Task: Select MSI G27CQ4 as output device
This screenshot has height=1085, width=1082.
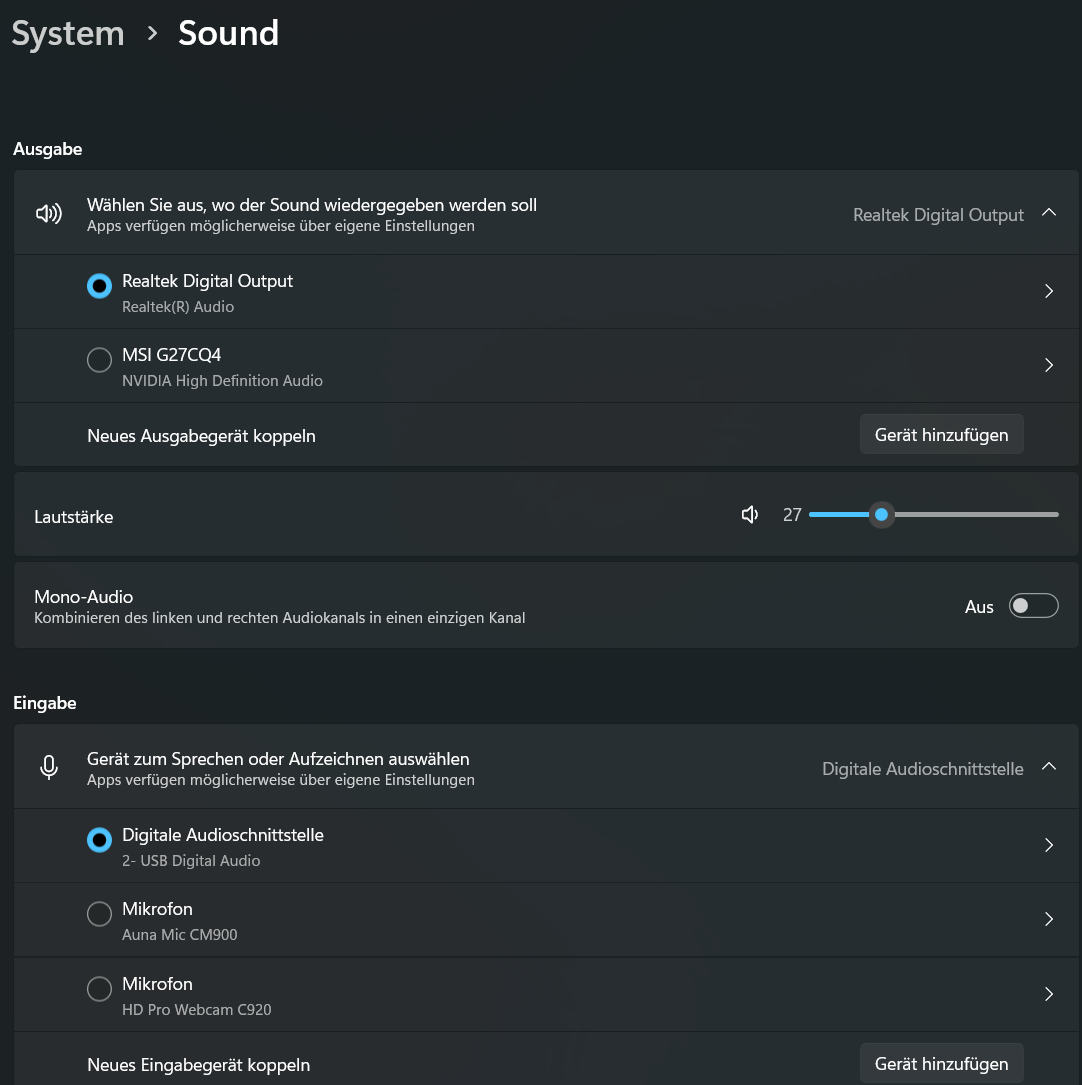Action: tap(99, 360)
